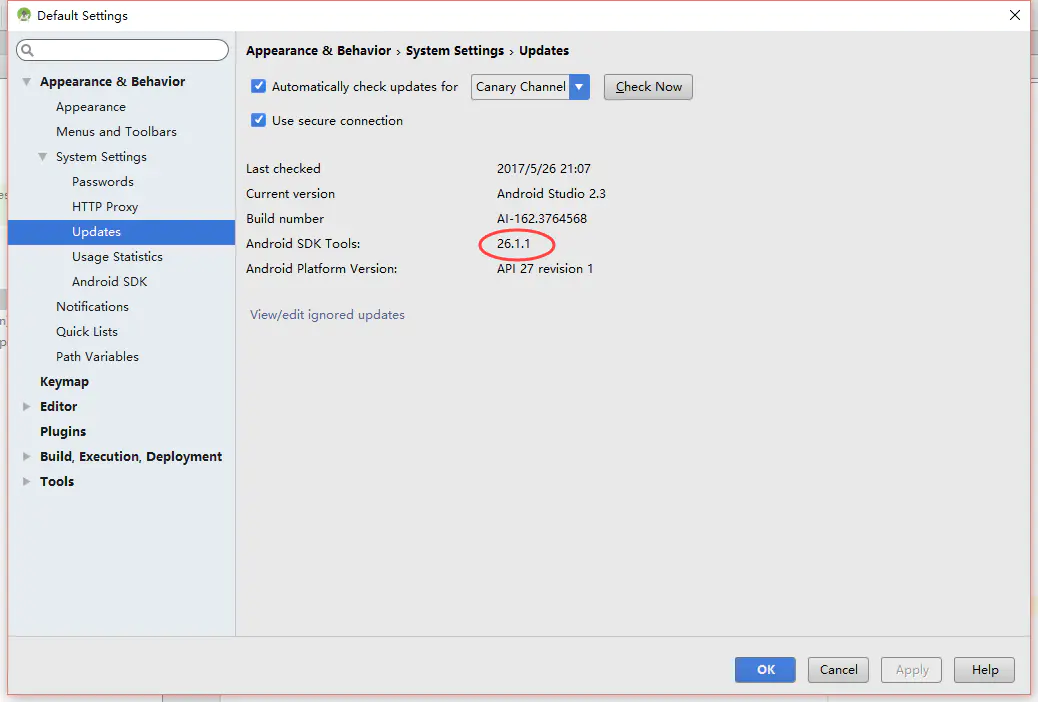Toggle Automatically check updates for checkbox
Viewport: 1038px width, 702px height.
click(x=258, y=86)
